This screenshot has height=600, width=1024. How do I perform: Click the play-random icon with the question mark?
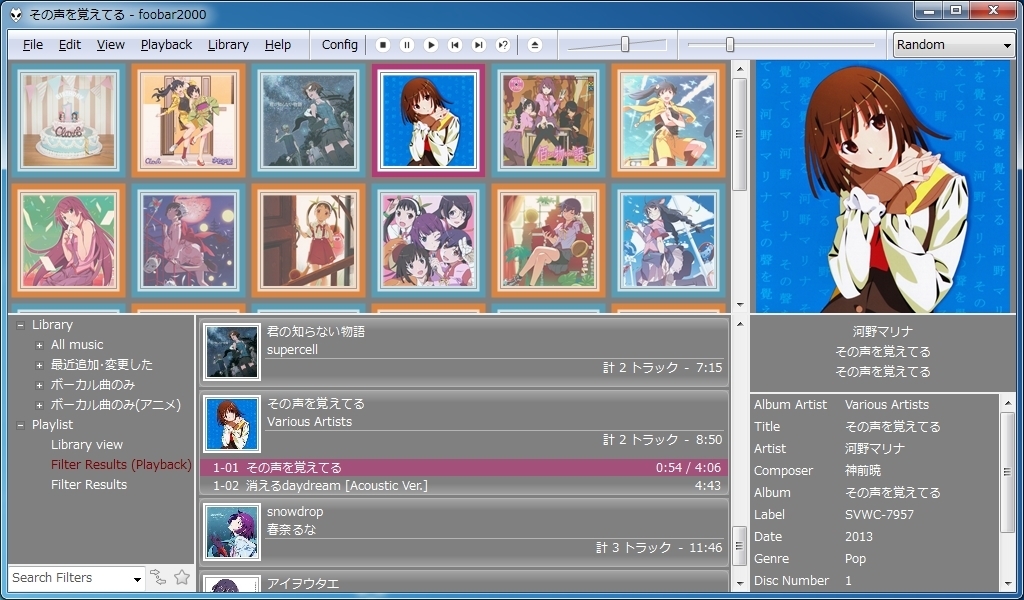click(504, 45)
